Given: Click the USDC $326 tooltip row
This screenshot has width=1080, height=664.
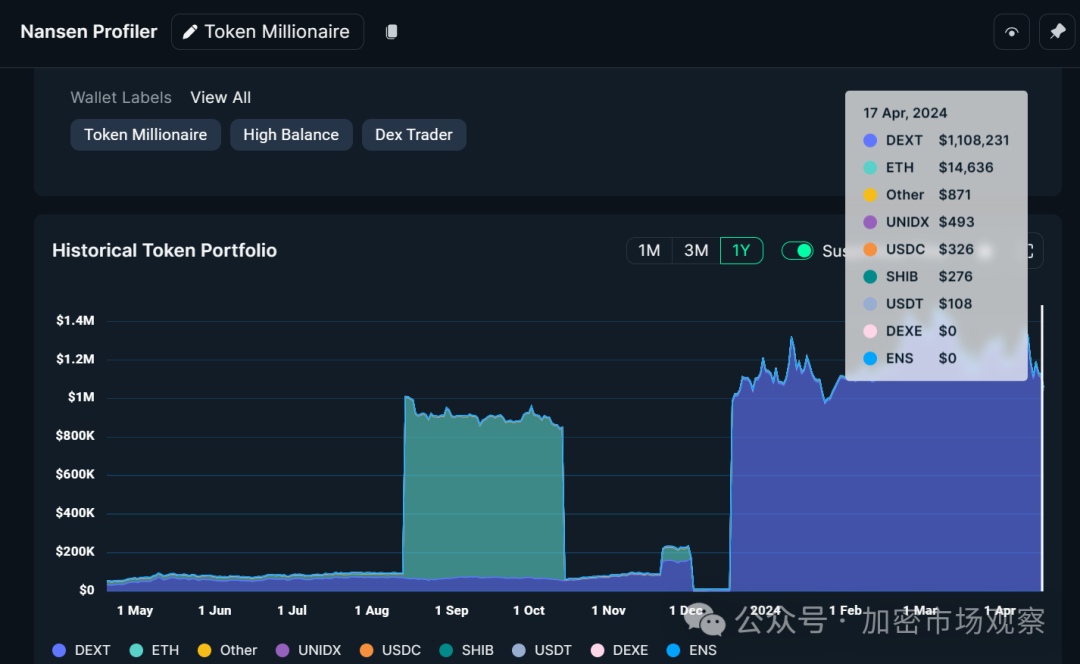Looking at the screenshot, I should click(x=918, y=249).
